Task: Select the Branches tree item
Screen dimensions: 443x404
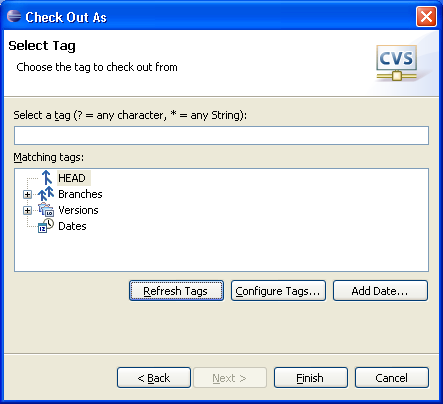Action: pyautogui.click(x=80, y=194)
